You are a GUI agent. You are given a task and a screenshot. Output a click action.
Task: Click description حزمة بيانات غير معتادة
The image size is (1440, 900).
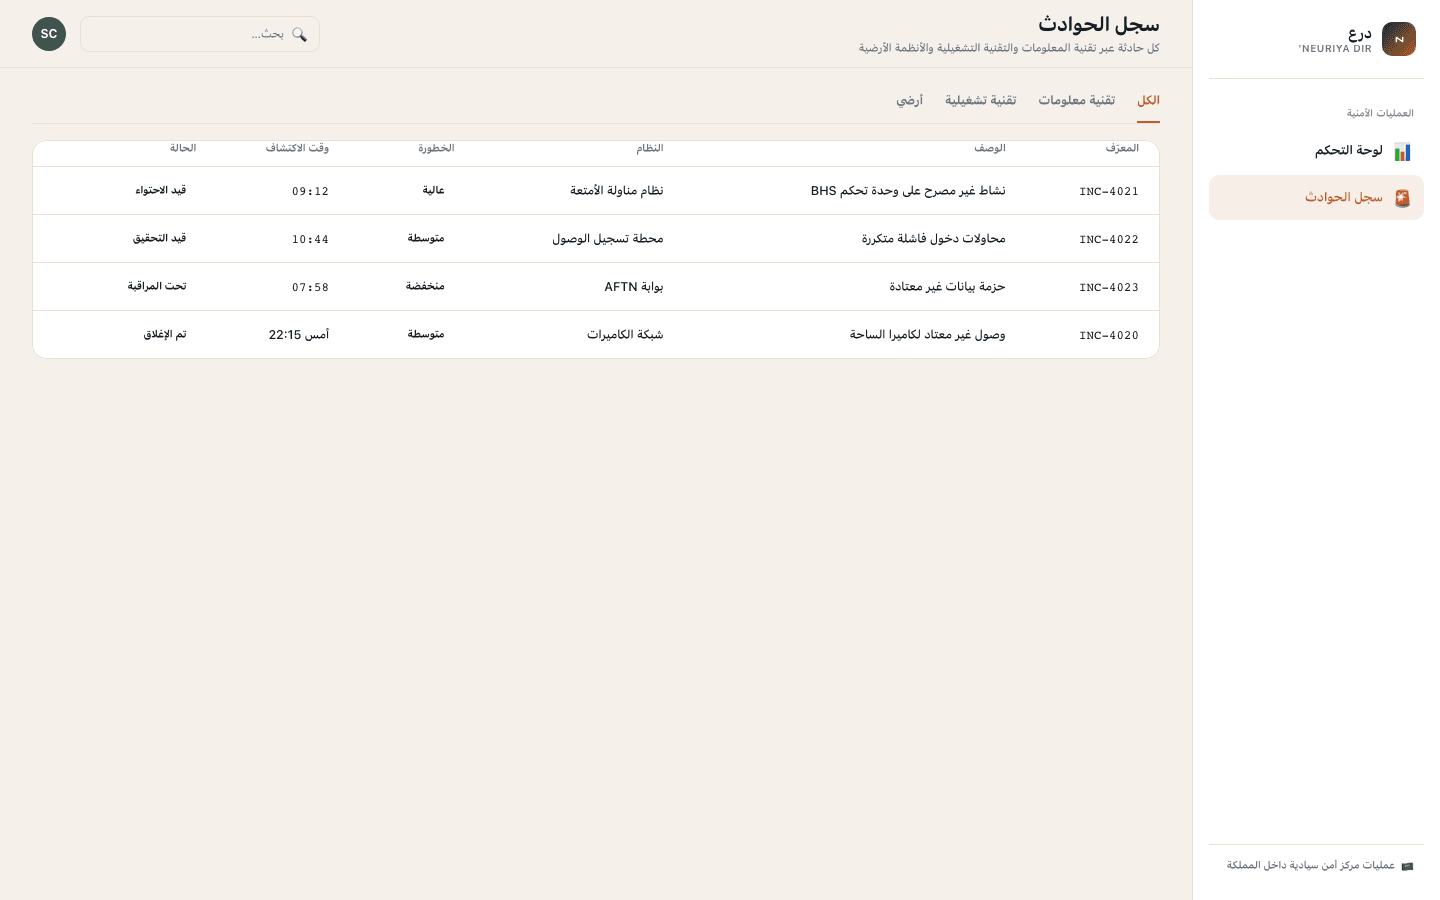(948, 287)
